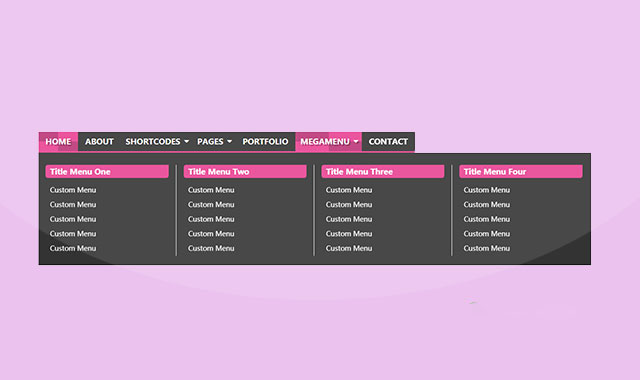Expand the SHORTCODES dropdown arrow

[x=187, y=142]
